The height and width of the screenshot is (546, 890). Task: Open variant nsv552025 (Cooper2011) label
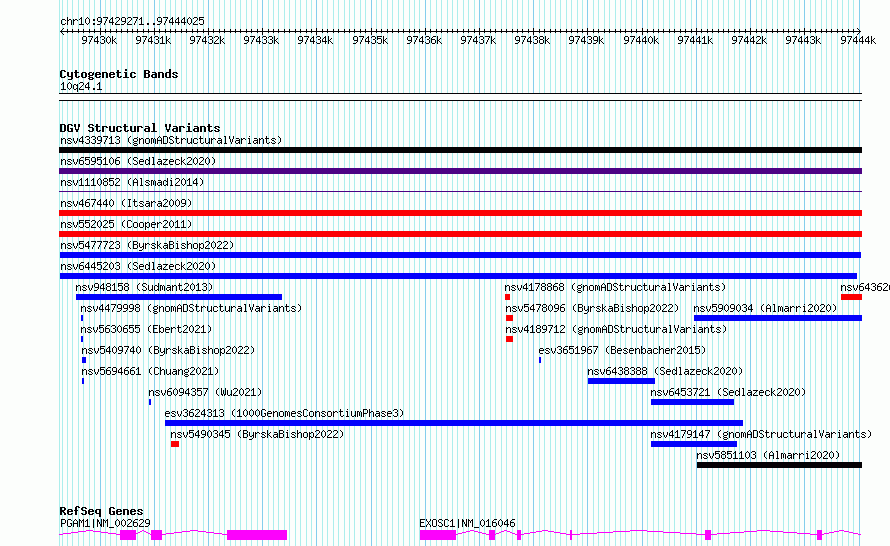[126, 224]
